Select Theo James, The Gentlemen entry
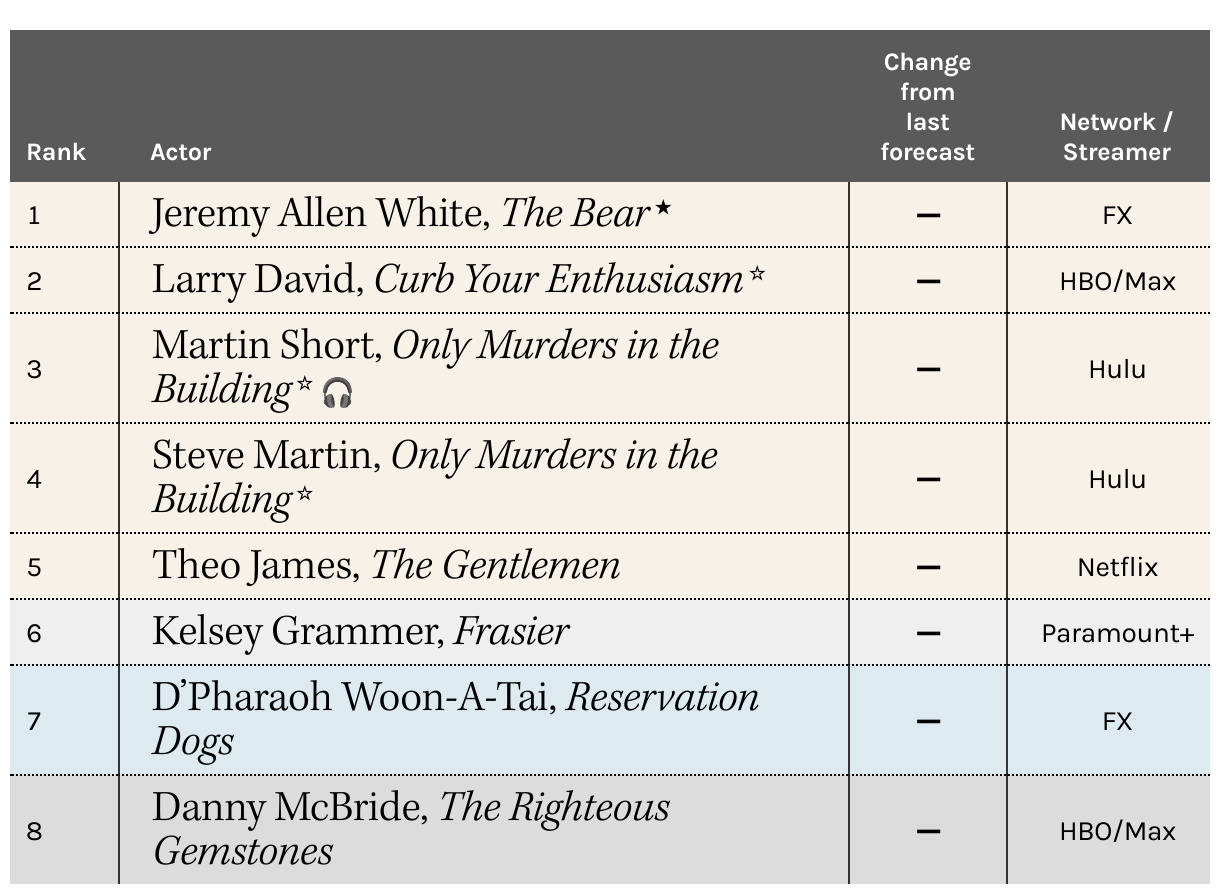Screen dimensions: 1220x894 pos(386,566)
